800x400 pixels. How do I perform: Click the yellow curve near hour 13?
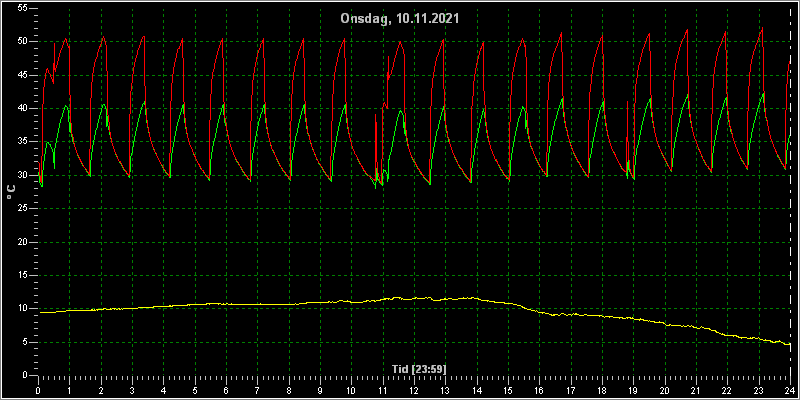coord(445,299)
